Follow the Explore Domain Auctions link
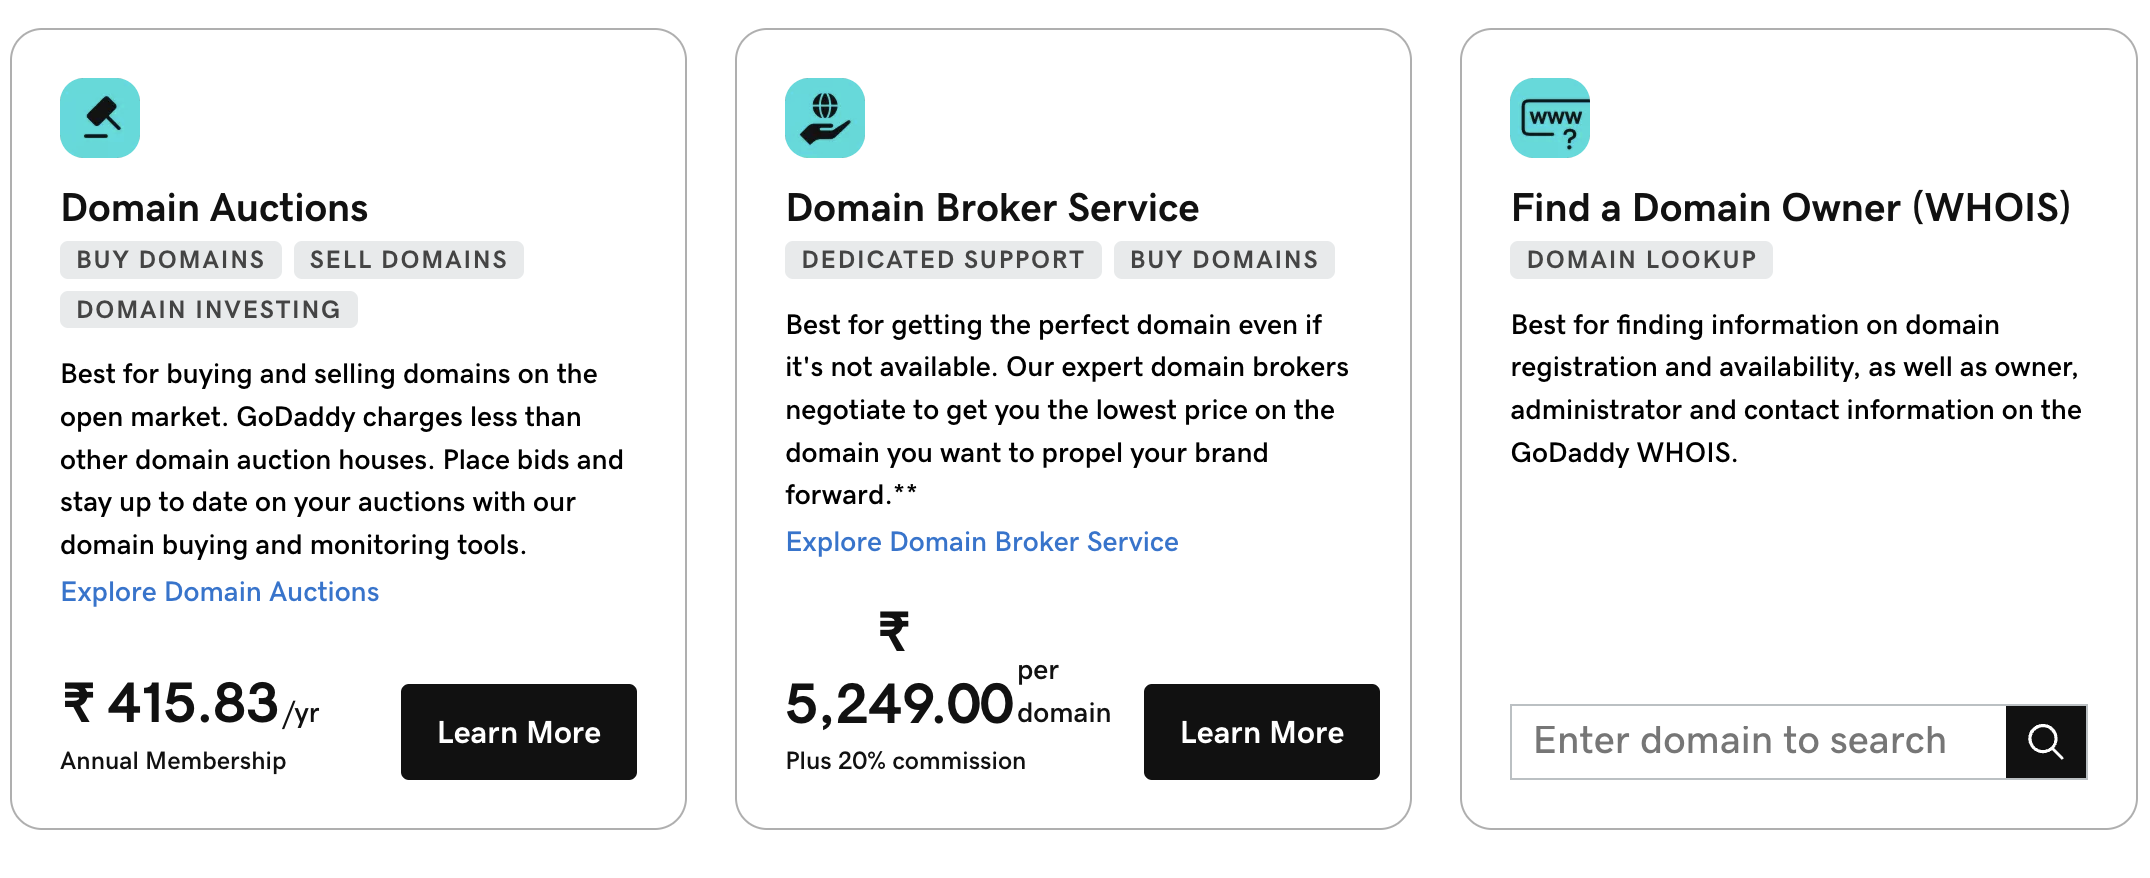The height and width of the screenshot is (878, 2150). coord(219,591)
